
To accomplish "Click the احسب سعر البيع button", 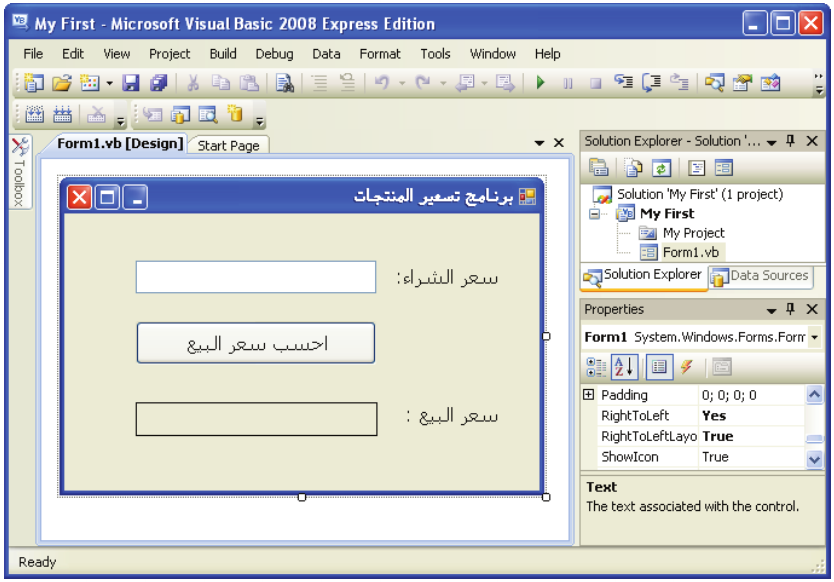I will (x=256, y=343).
